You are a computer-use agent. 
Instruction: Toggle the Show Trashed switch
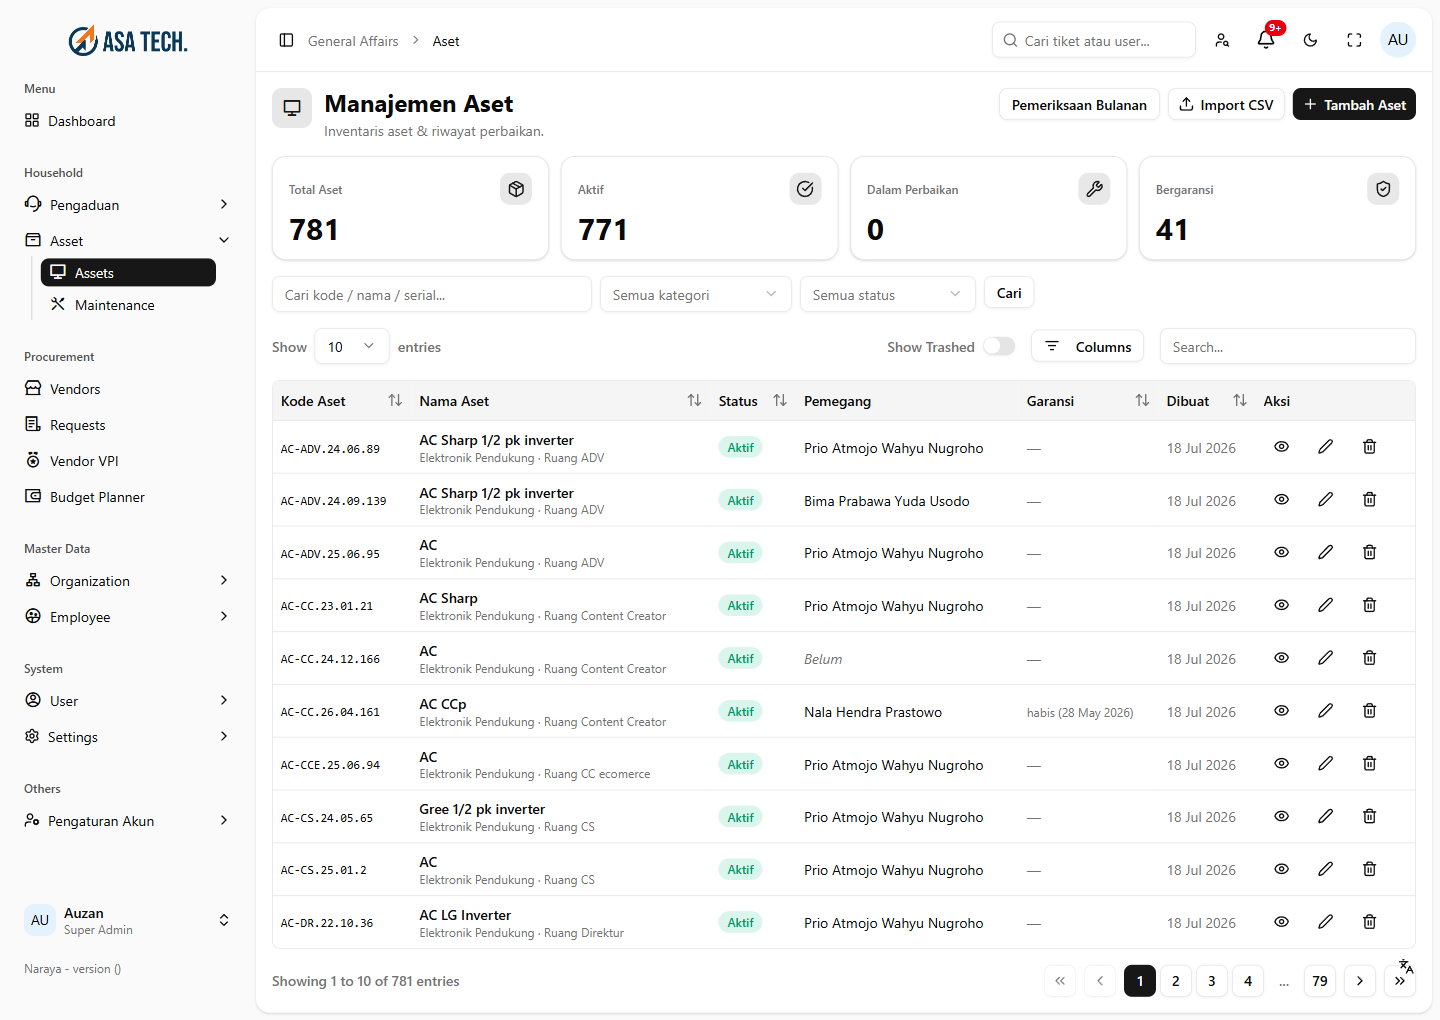pyautogui.click(x=998, y=346)
